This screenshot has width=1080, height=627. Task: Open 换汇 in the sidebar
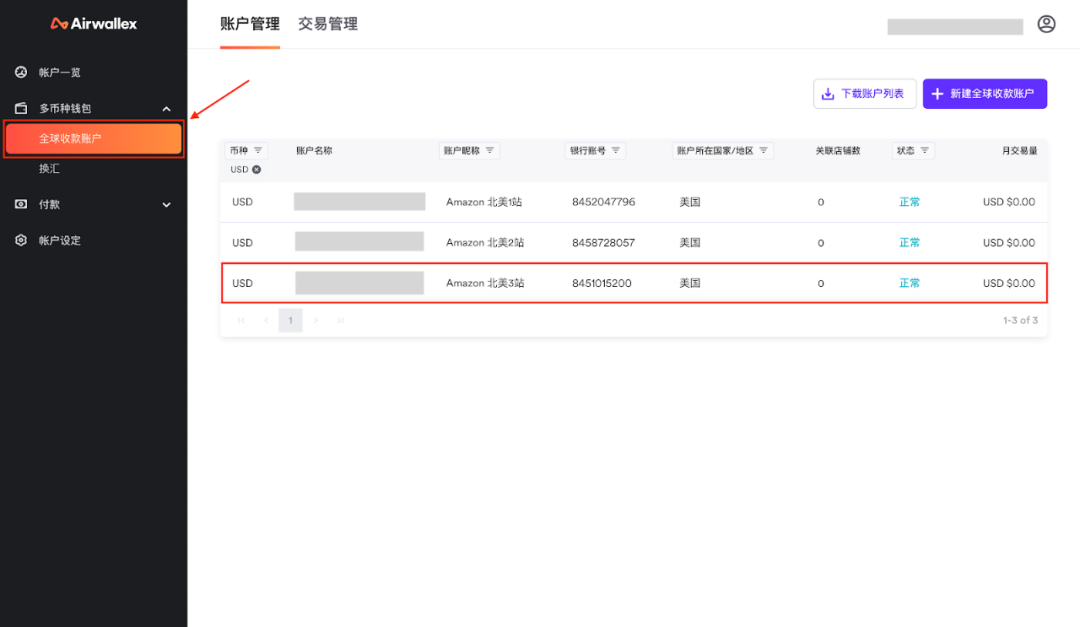[50, 168]
